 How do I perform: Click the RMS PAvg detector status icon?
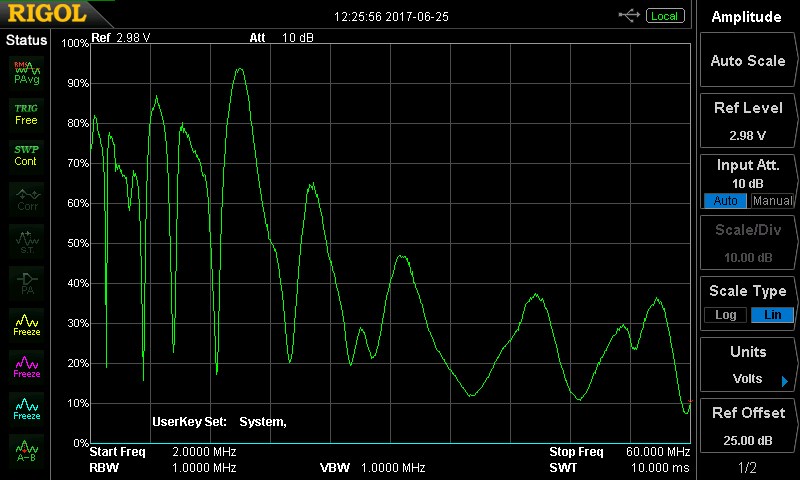[x=27, y=72]
